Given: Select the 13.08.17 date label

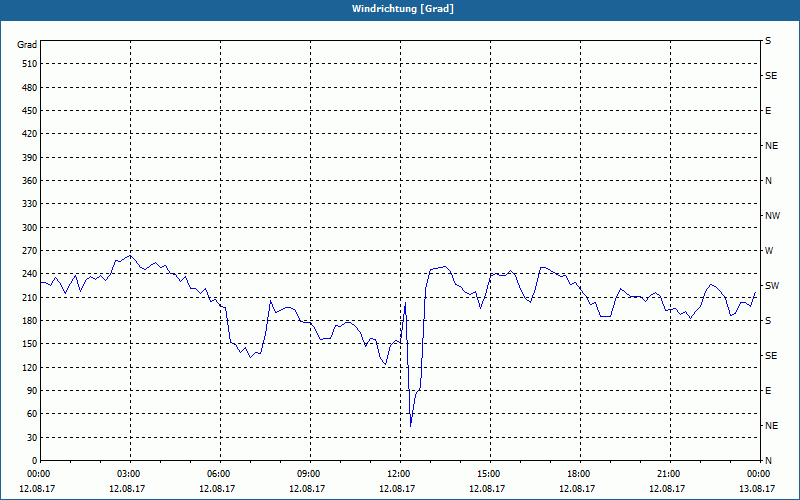Looking at the screenshot, I should [x=757, y=489].
